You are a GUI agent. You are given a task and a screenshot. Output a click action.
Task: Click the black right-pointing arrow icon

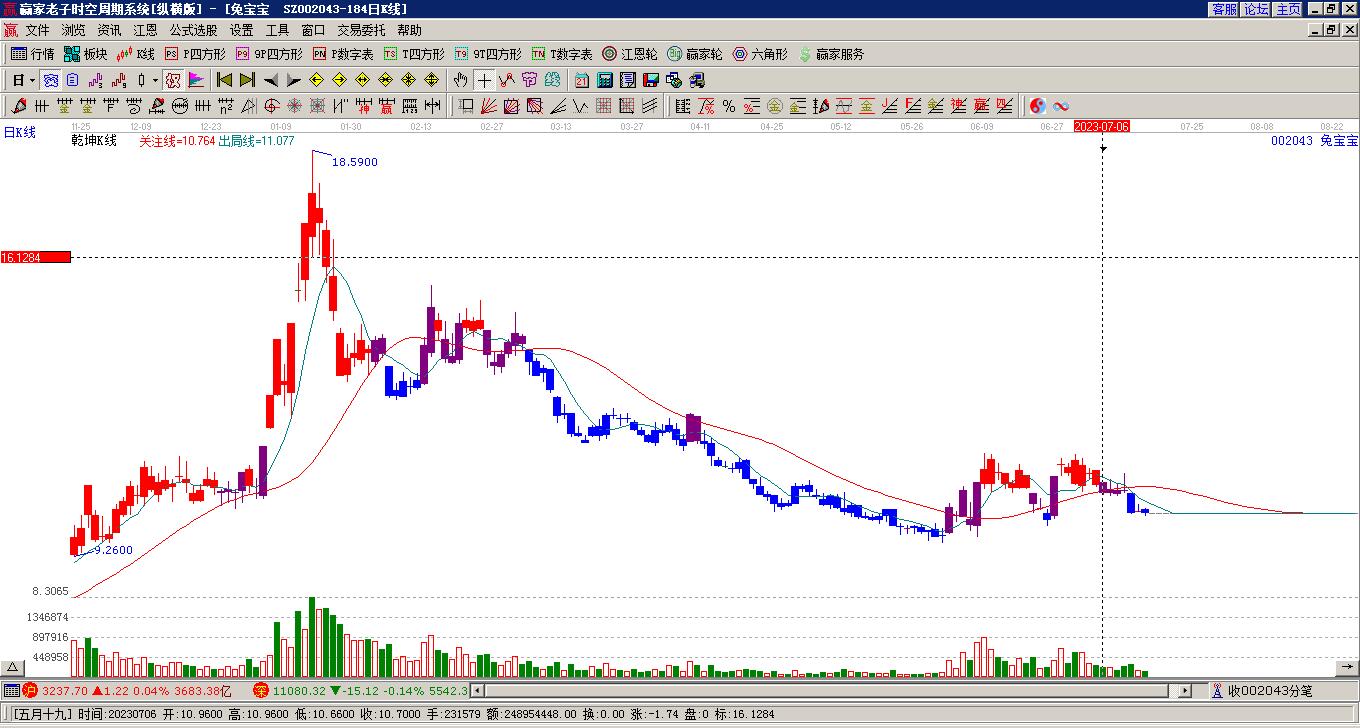(293, 80)
